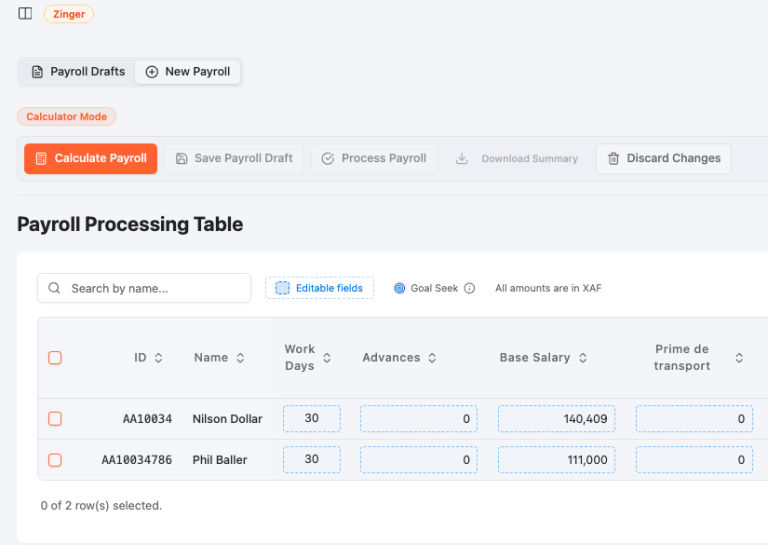Toggle the sidebar panel icon
The height and width of the screenshot is (545, 768).
pyautogui.click(x=25, y=14)
